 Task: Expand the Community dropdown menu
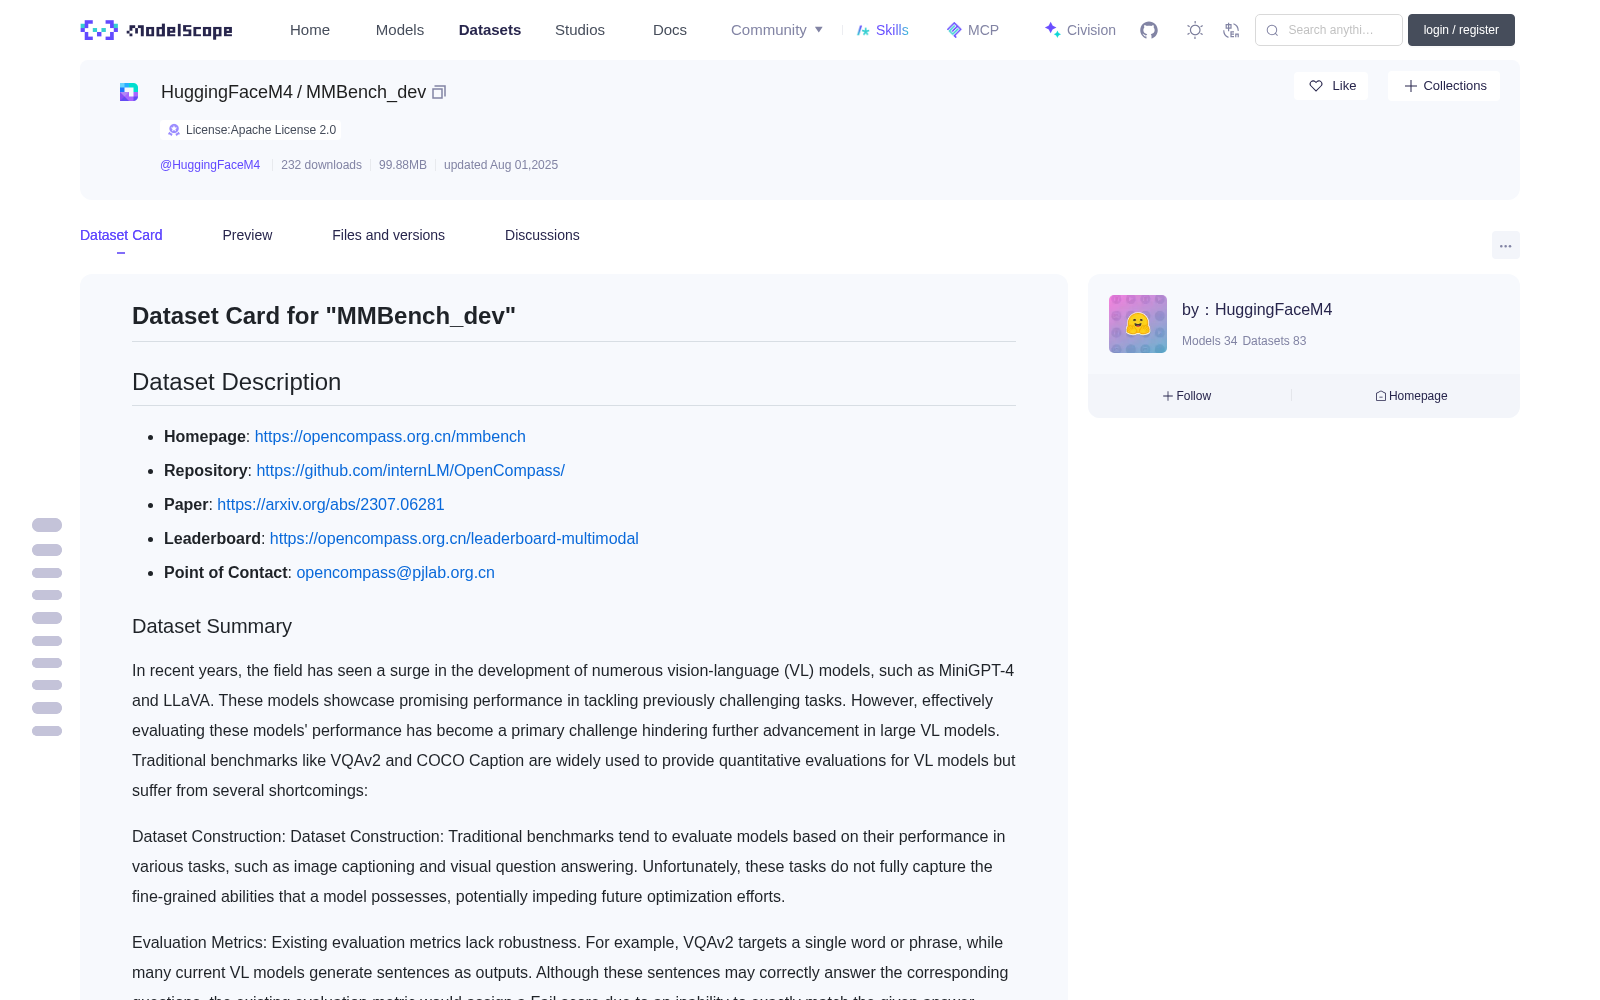777,30
